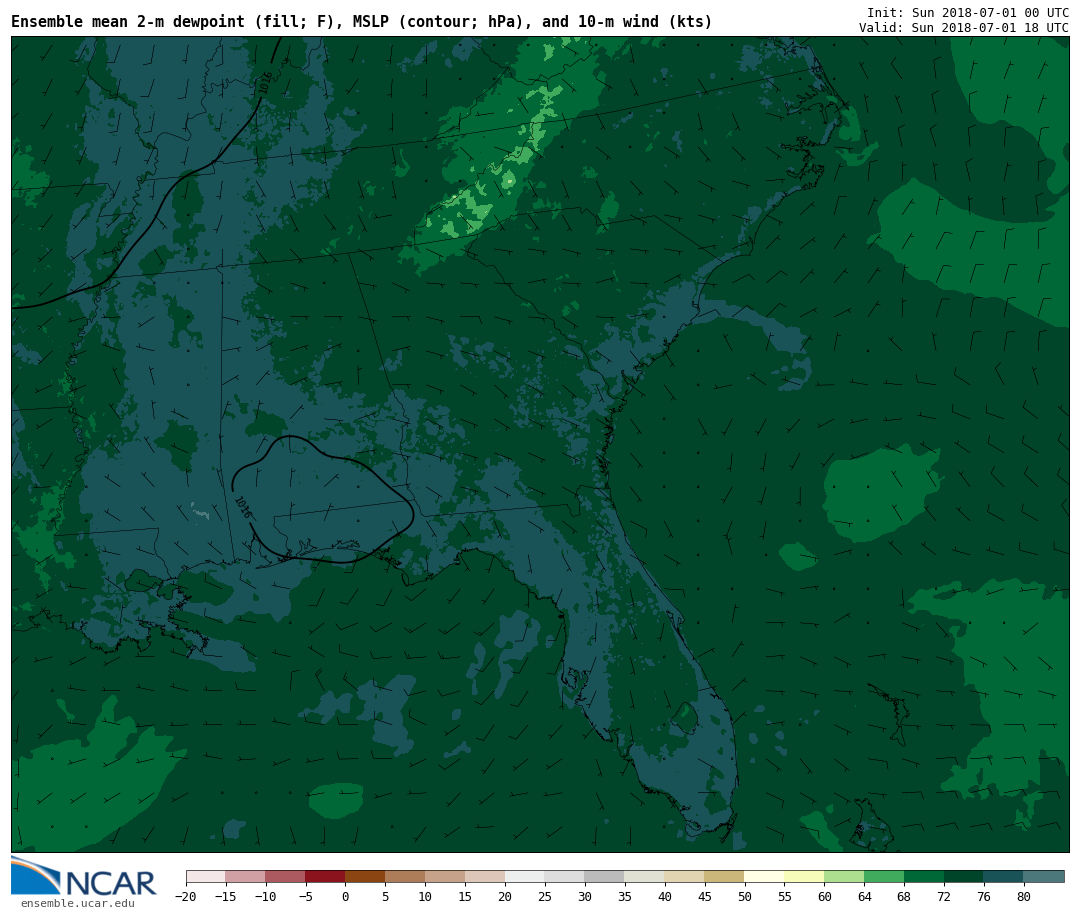Click the map title text
This screenshot has width=1080, height=915.
pyautogui.click(x=361, y=22)
